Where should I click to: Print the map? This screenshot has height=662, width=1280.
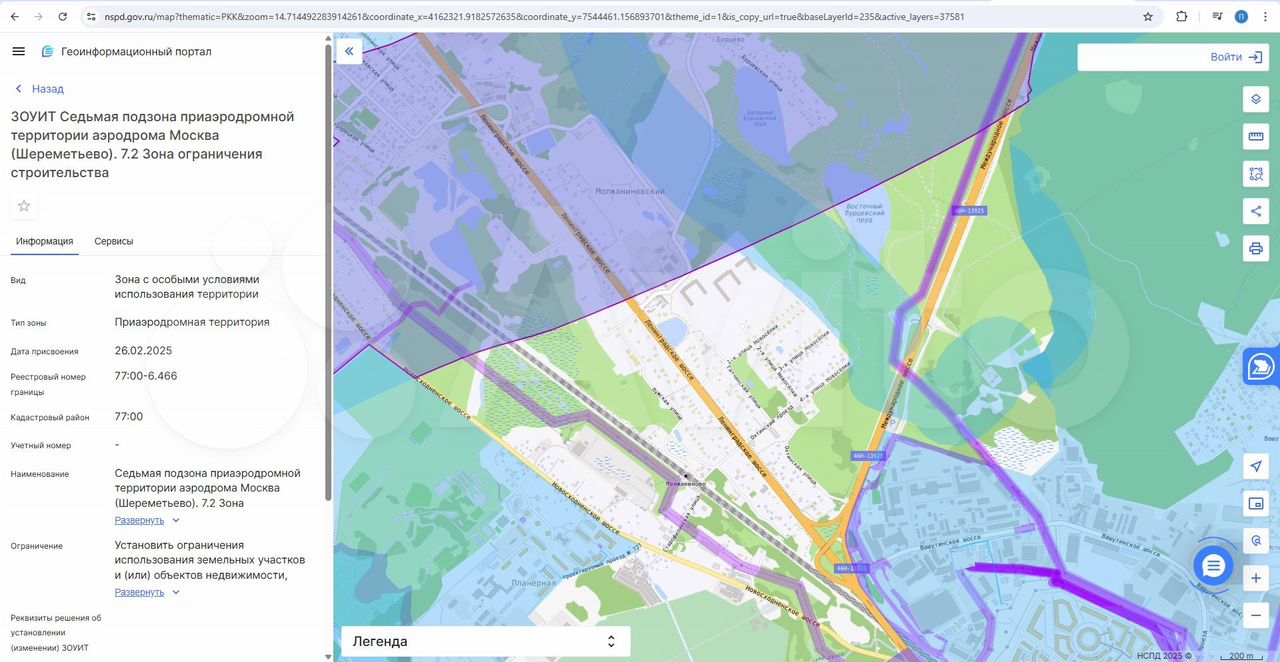(x=1256, y=248)
